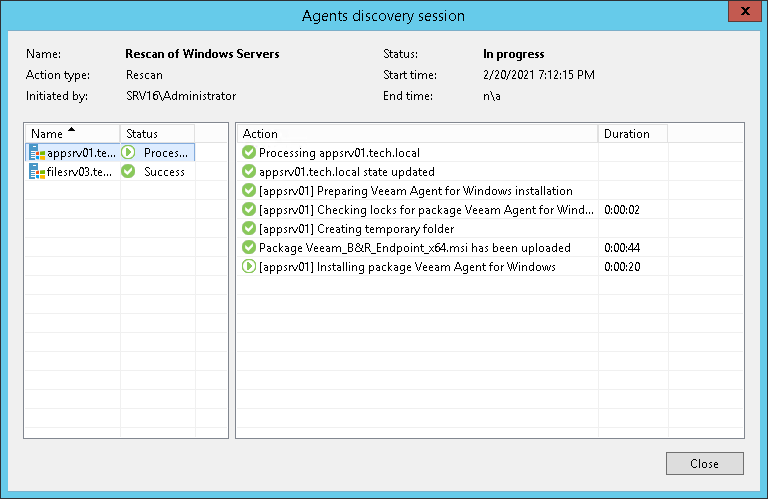Image resolution: width=768 pixels, height=499 pixels.
Task: Click the 0:00:44 duration value
Action: pos(621,248)
